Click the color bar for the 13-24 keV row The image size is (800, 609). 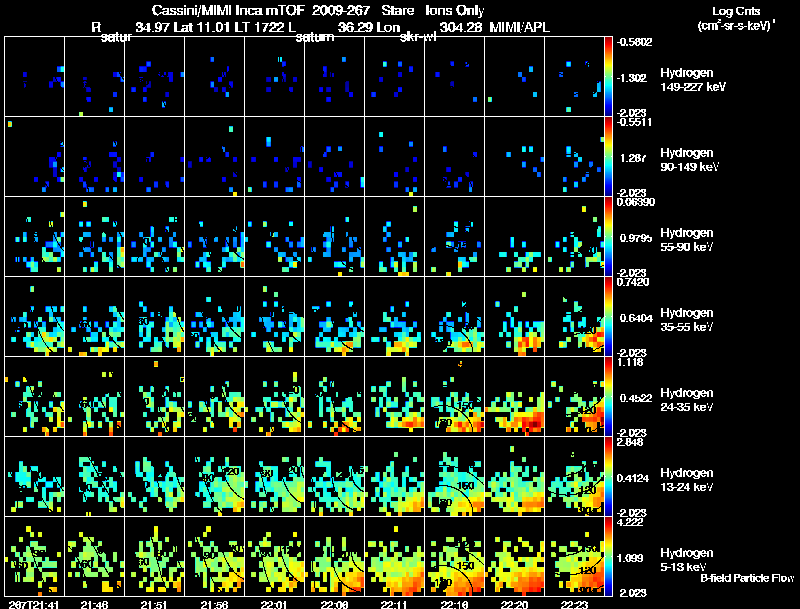[608, 476]
